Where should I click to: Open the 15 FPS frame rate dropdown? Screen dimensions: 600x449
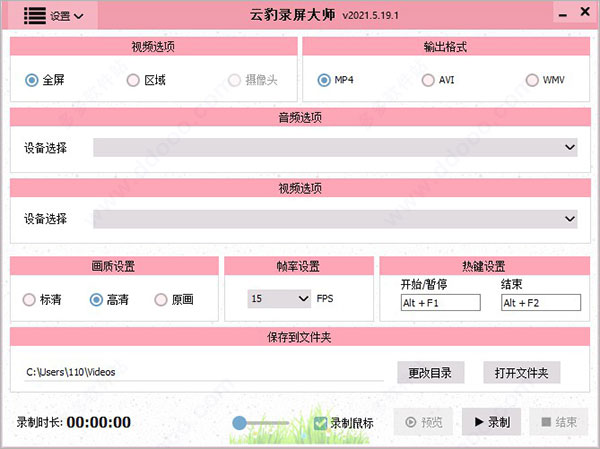(x=279, y=299)
